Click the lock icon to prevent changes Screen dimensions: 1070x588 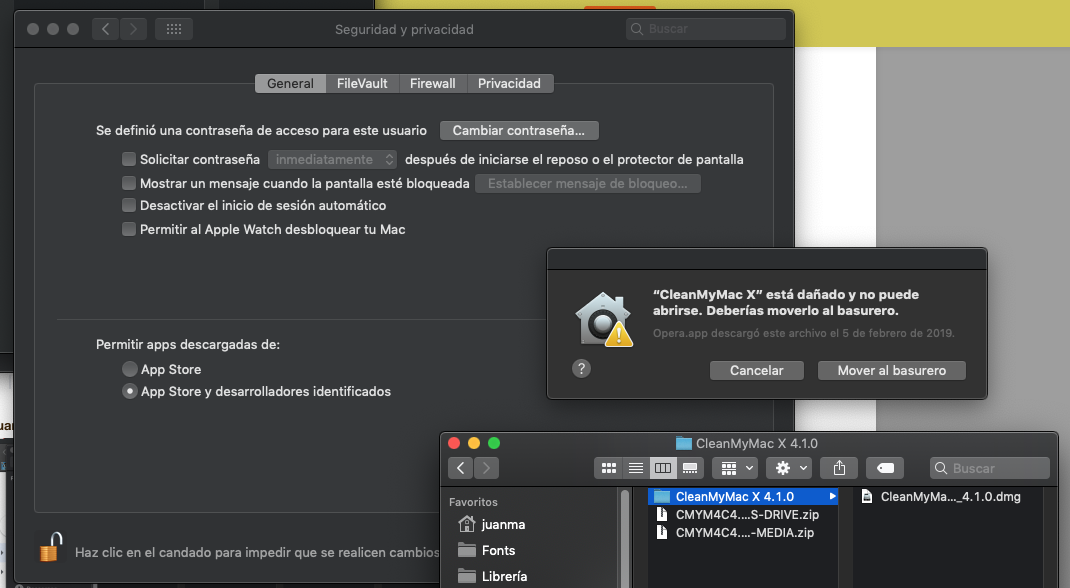click(50, 547)
